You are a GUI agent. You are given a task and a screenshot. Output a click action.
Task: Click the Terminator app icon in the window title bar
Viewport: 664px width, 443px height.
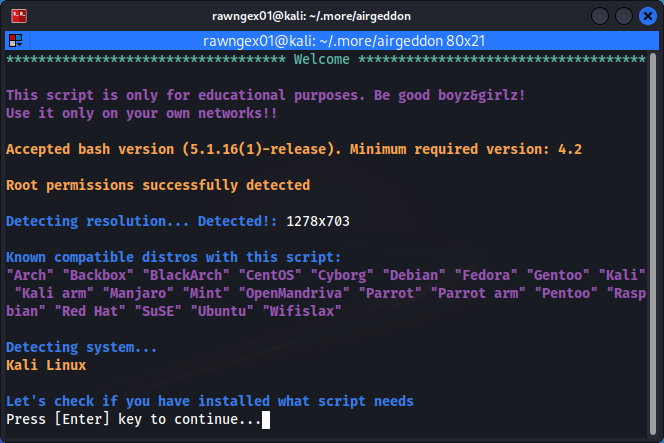click(x=18, y=16)
